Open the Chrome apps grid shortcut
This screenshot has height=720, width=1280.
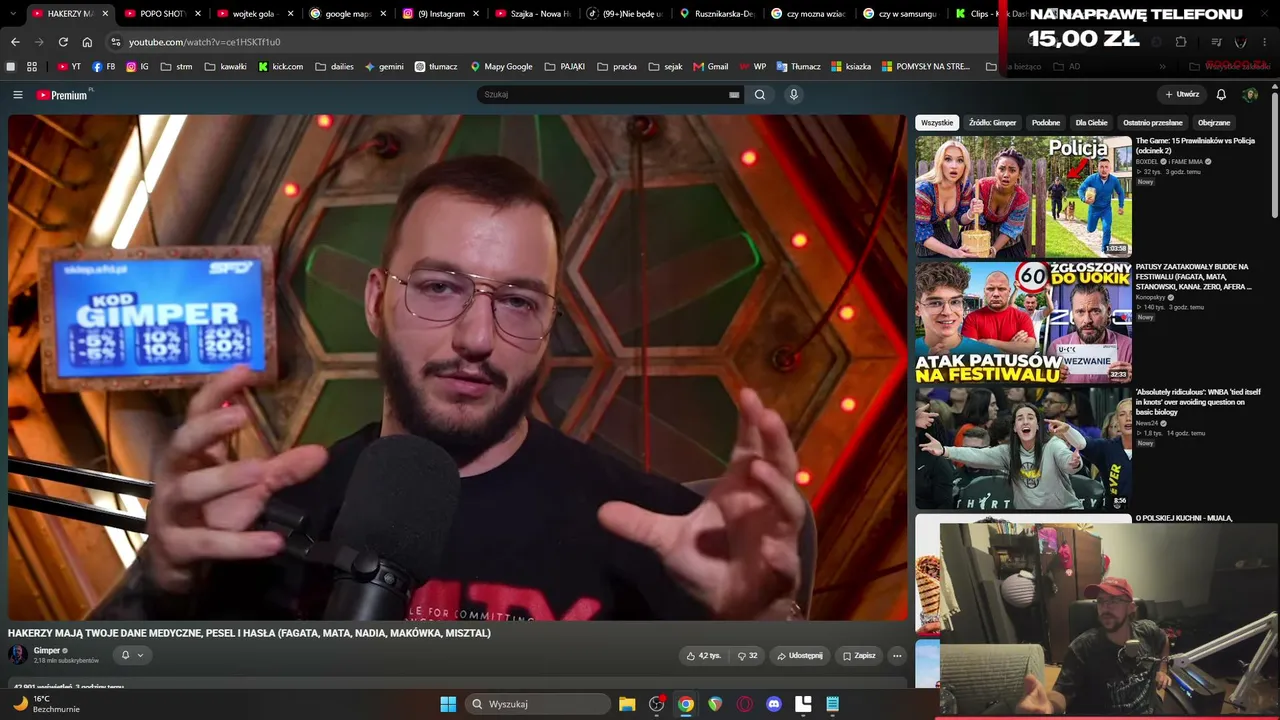32,67
